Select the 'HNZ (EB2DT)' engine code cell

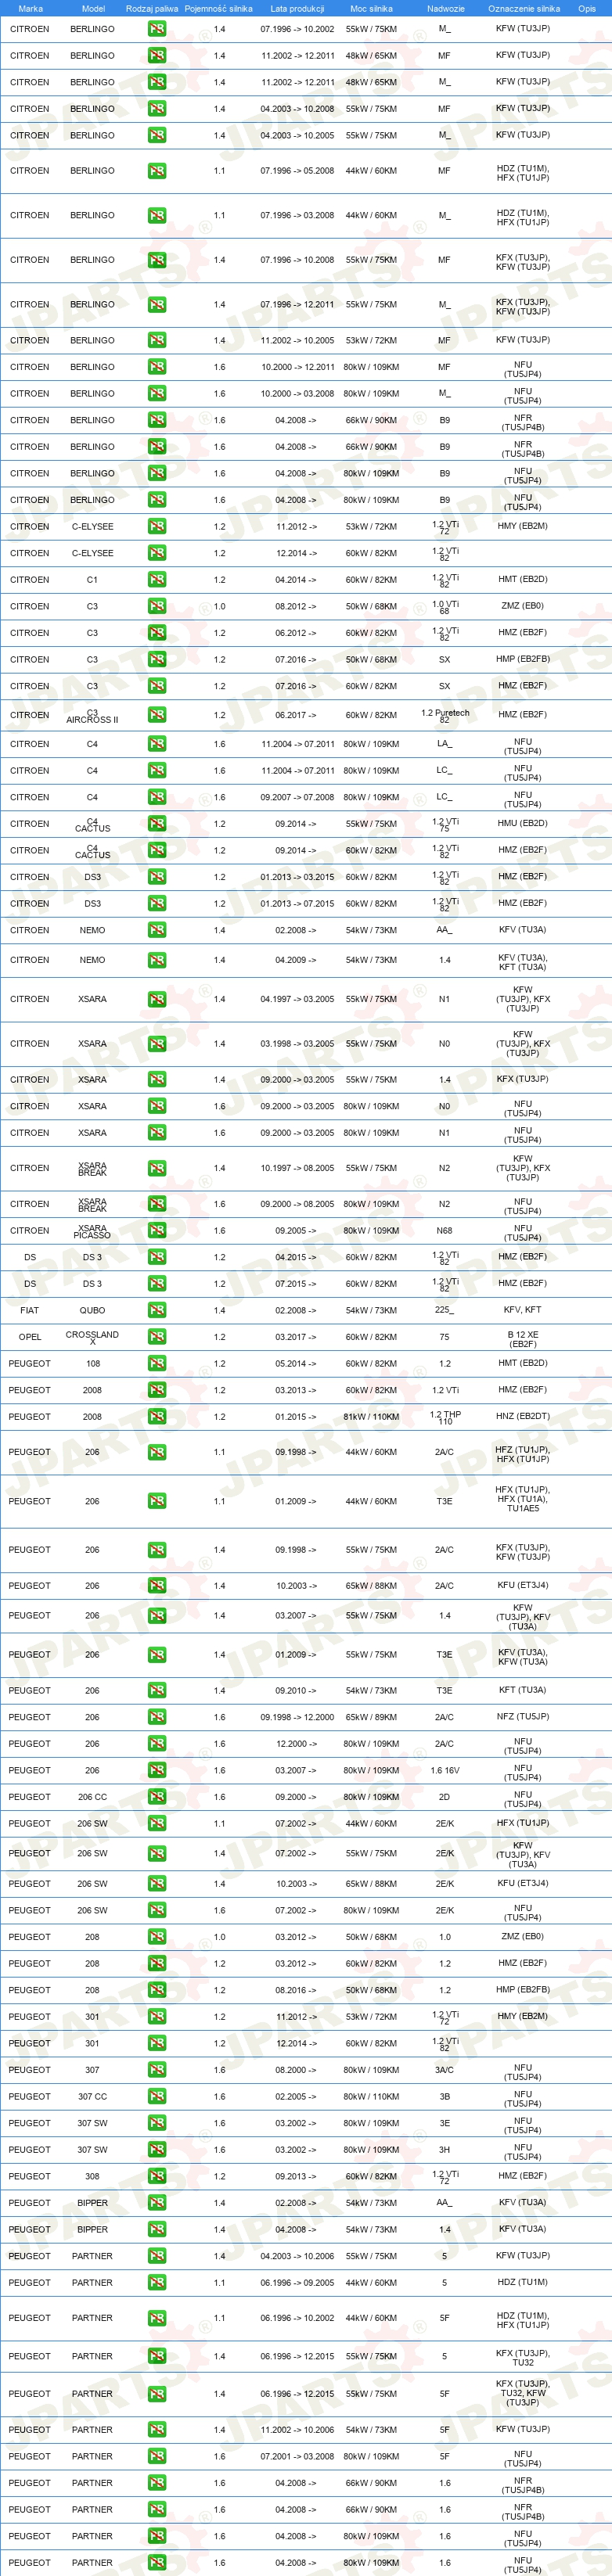coord(523,1416)
